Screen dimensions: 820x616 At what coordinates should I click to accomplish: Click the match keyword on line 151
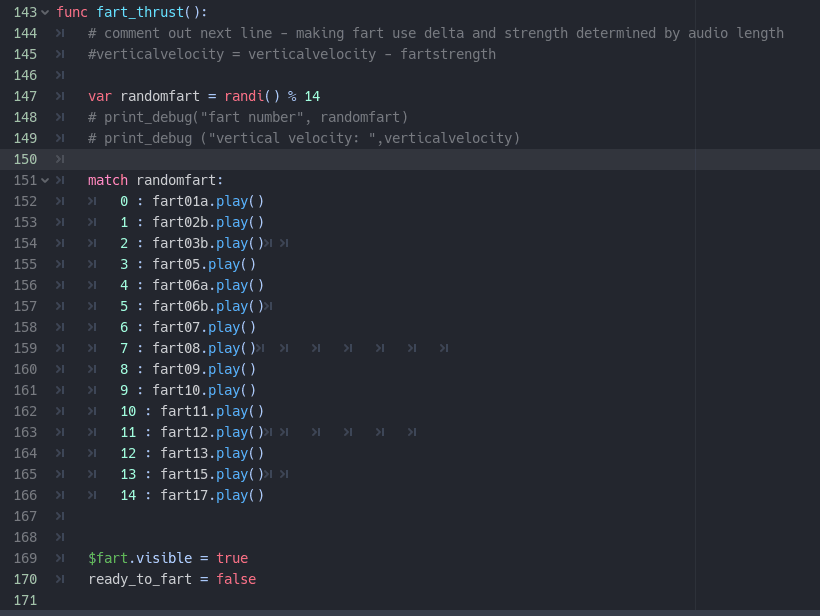point(108,180)
